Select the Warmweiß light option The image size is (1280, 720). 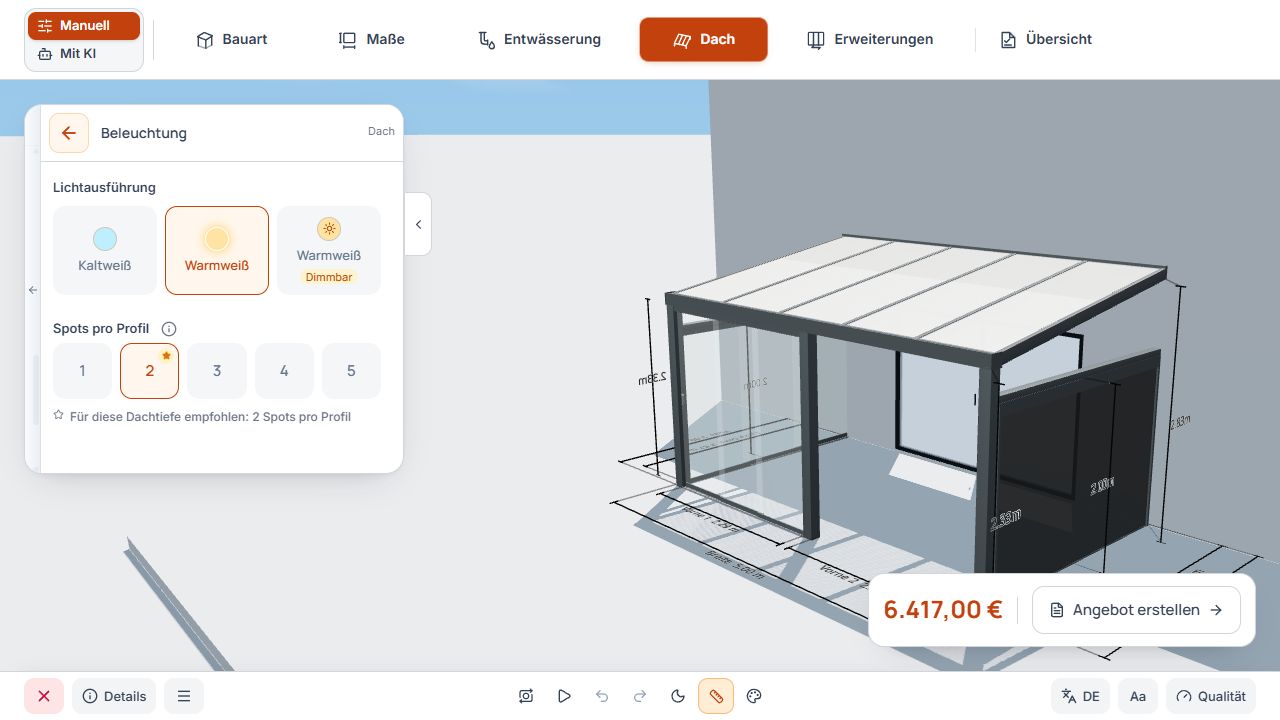[x=217, y=250]
